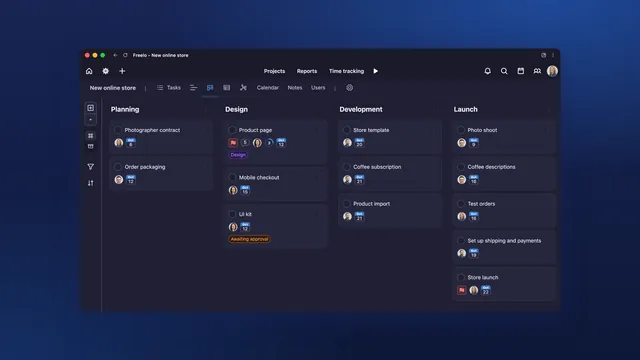Click assignee avatar on Order packaging
The height and width of the screenshot is (360, 640).
pos(119,180)
